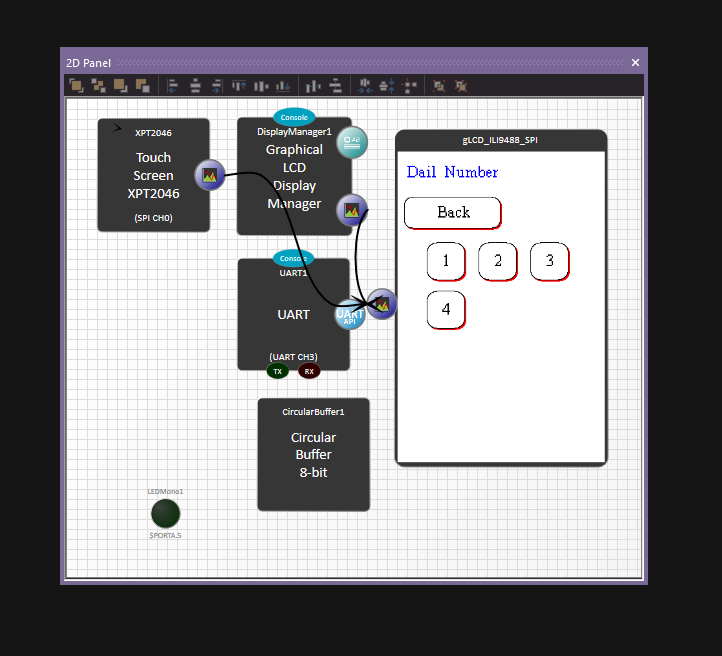Click the distribute vertically icon

point(336,86)
